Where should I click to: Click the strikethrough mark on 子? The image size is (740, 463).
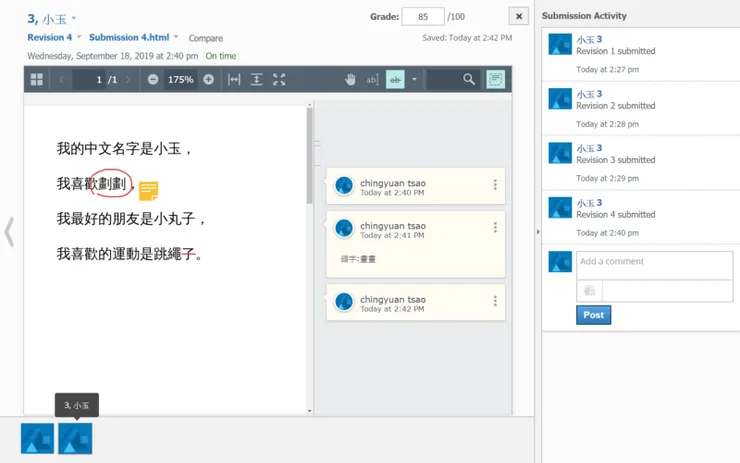[188, 254]
